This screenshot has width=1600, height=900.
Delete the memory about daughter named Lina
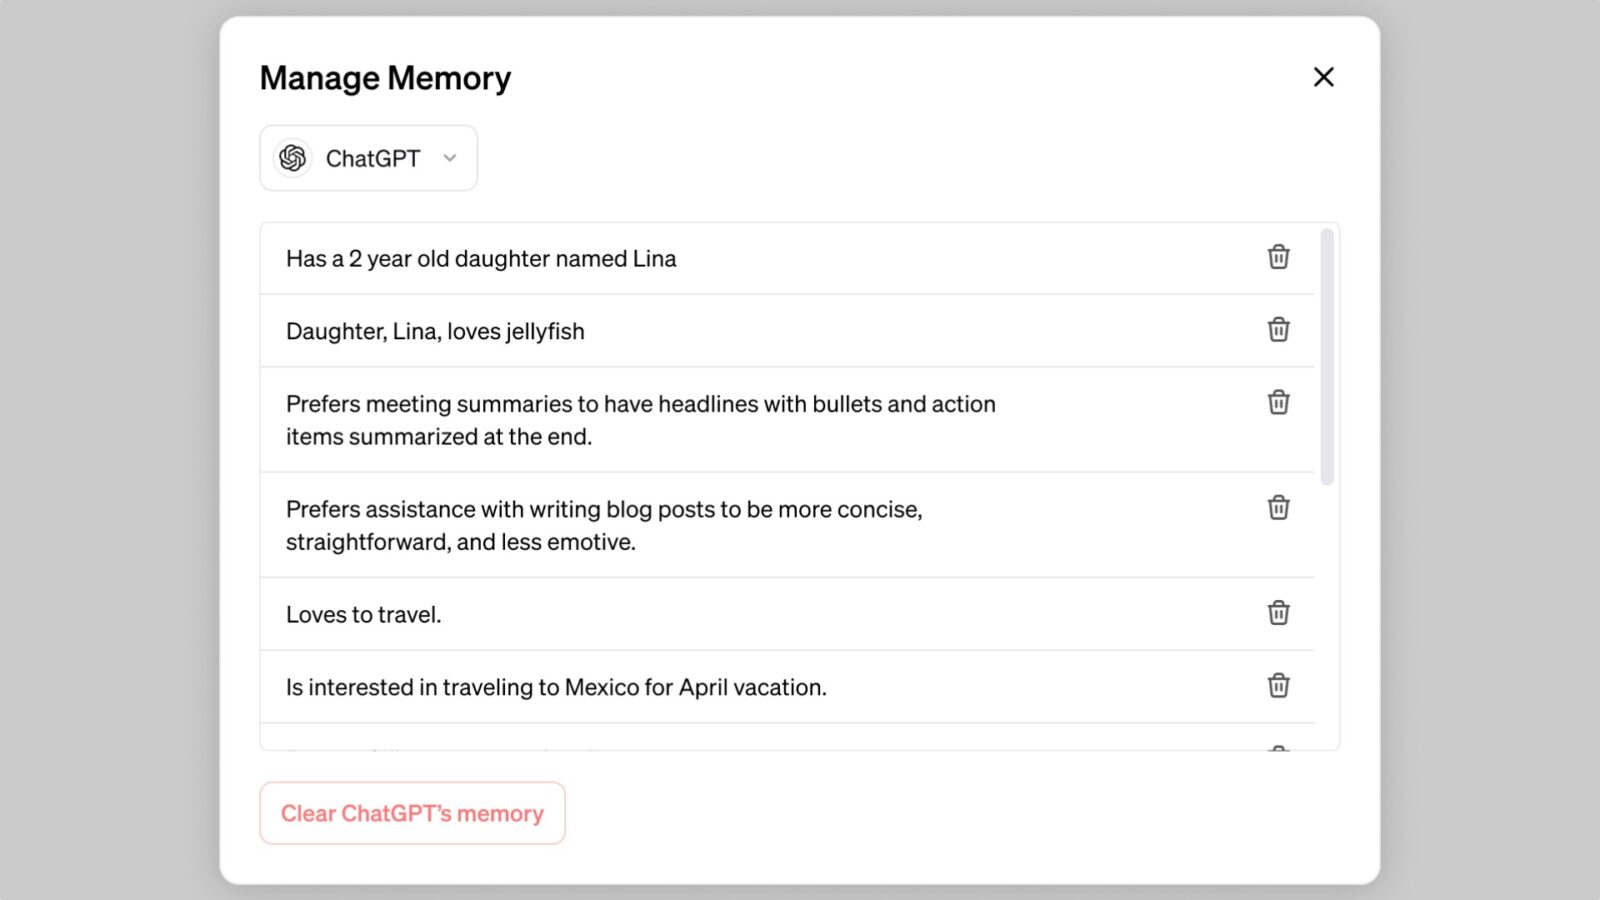click(x=1278, y=257)
